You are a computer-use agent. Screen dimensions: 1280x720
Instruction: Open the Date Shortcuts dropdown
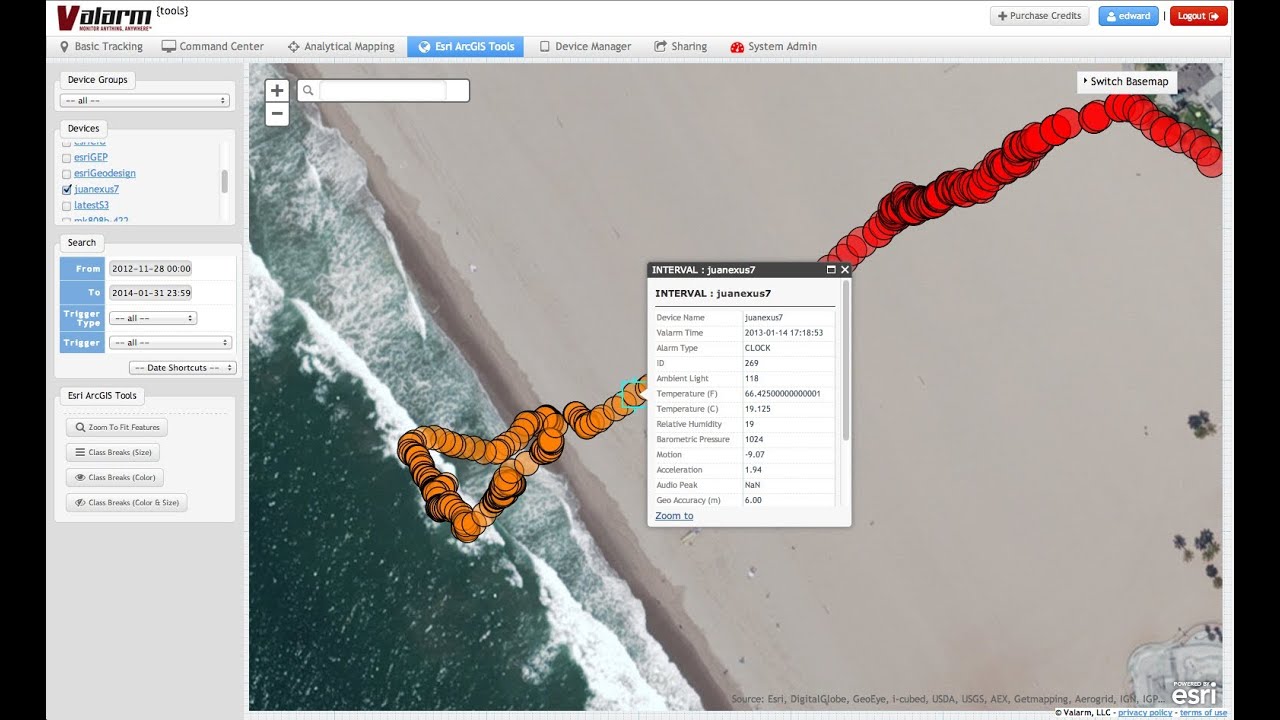click(184, 368)
